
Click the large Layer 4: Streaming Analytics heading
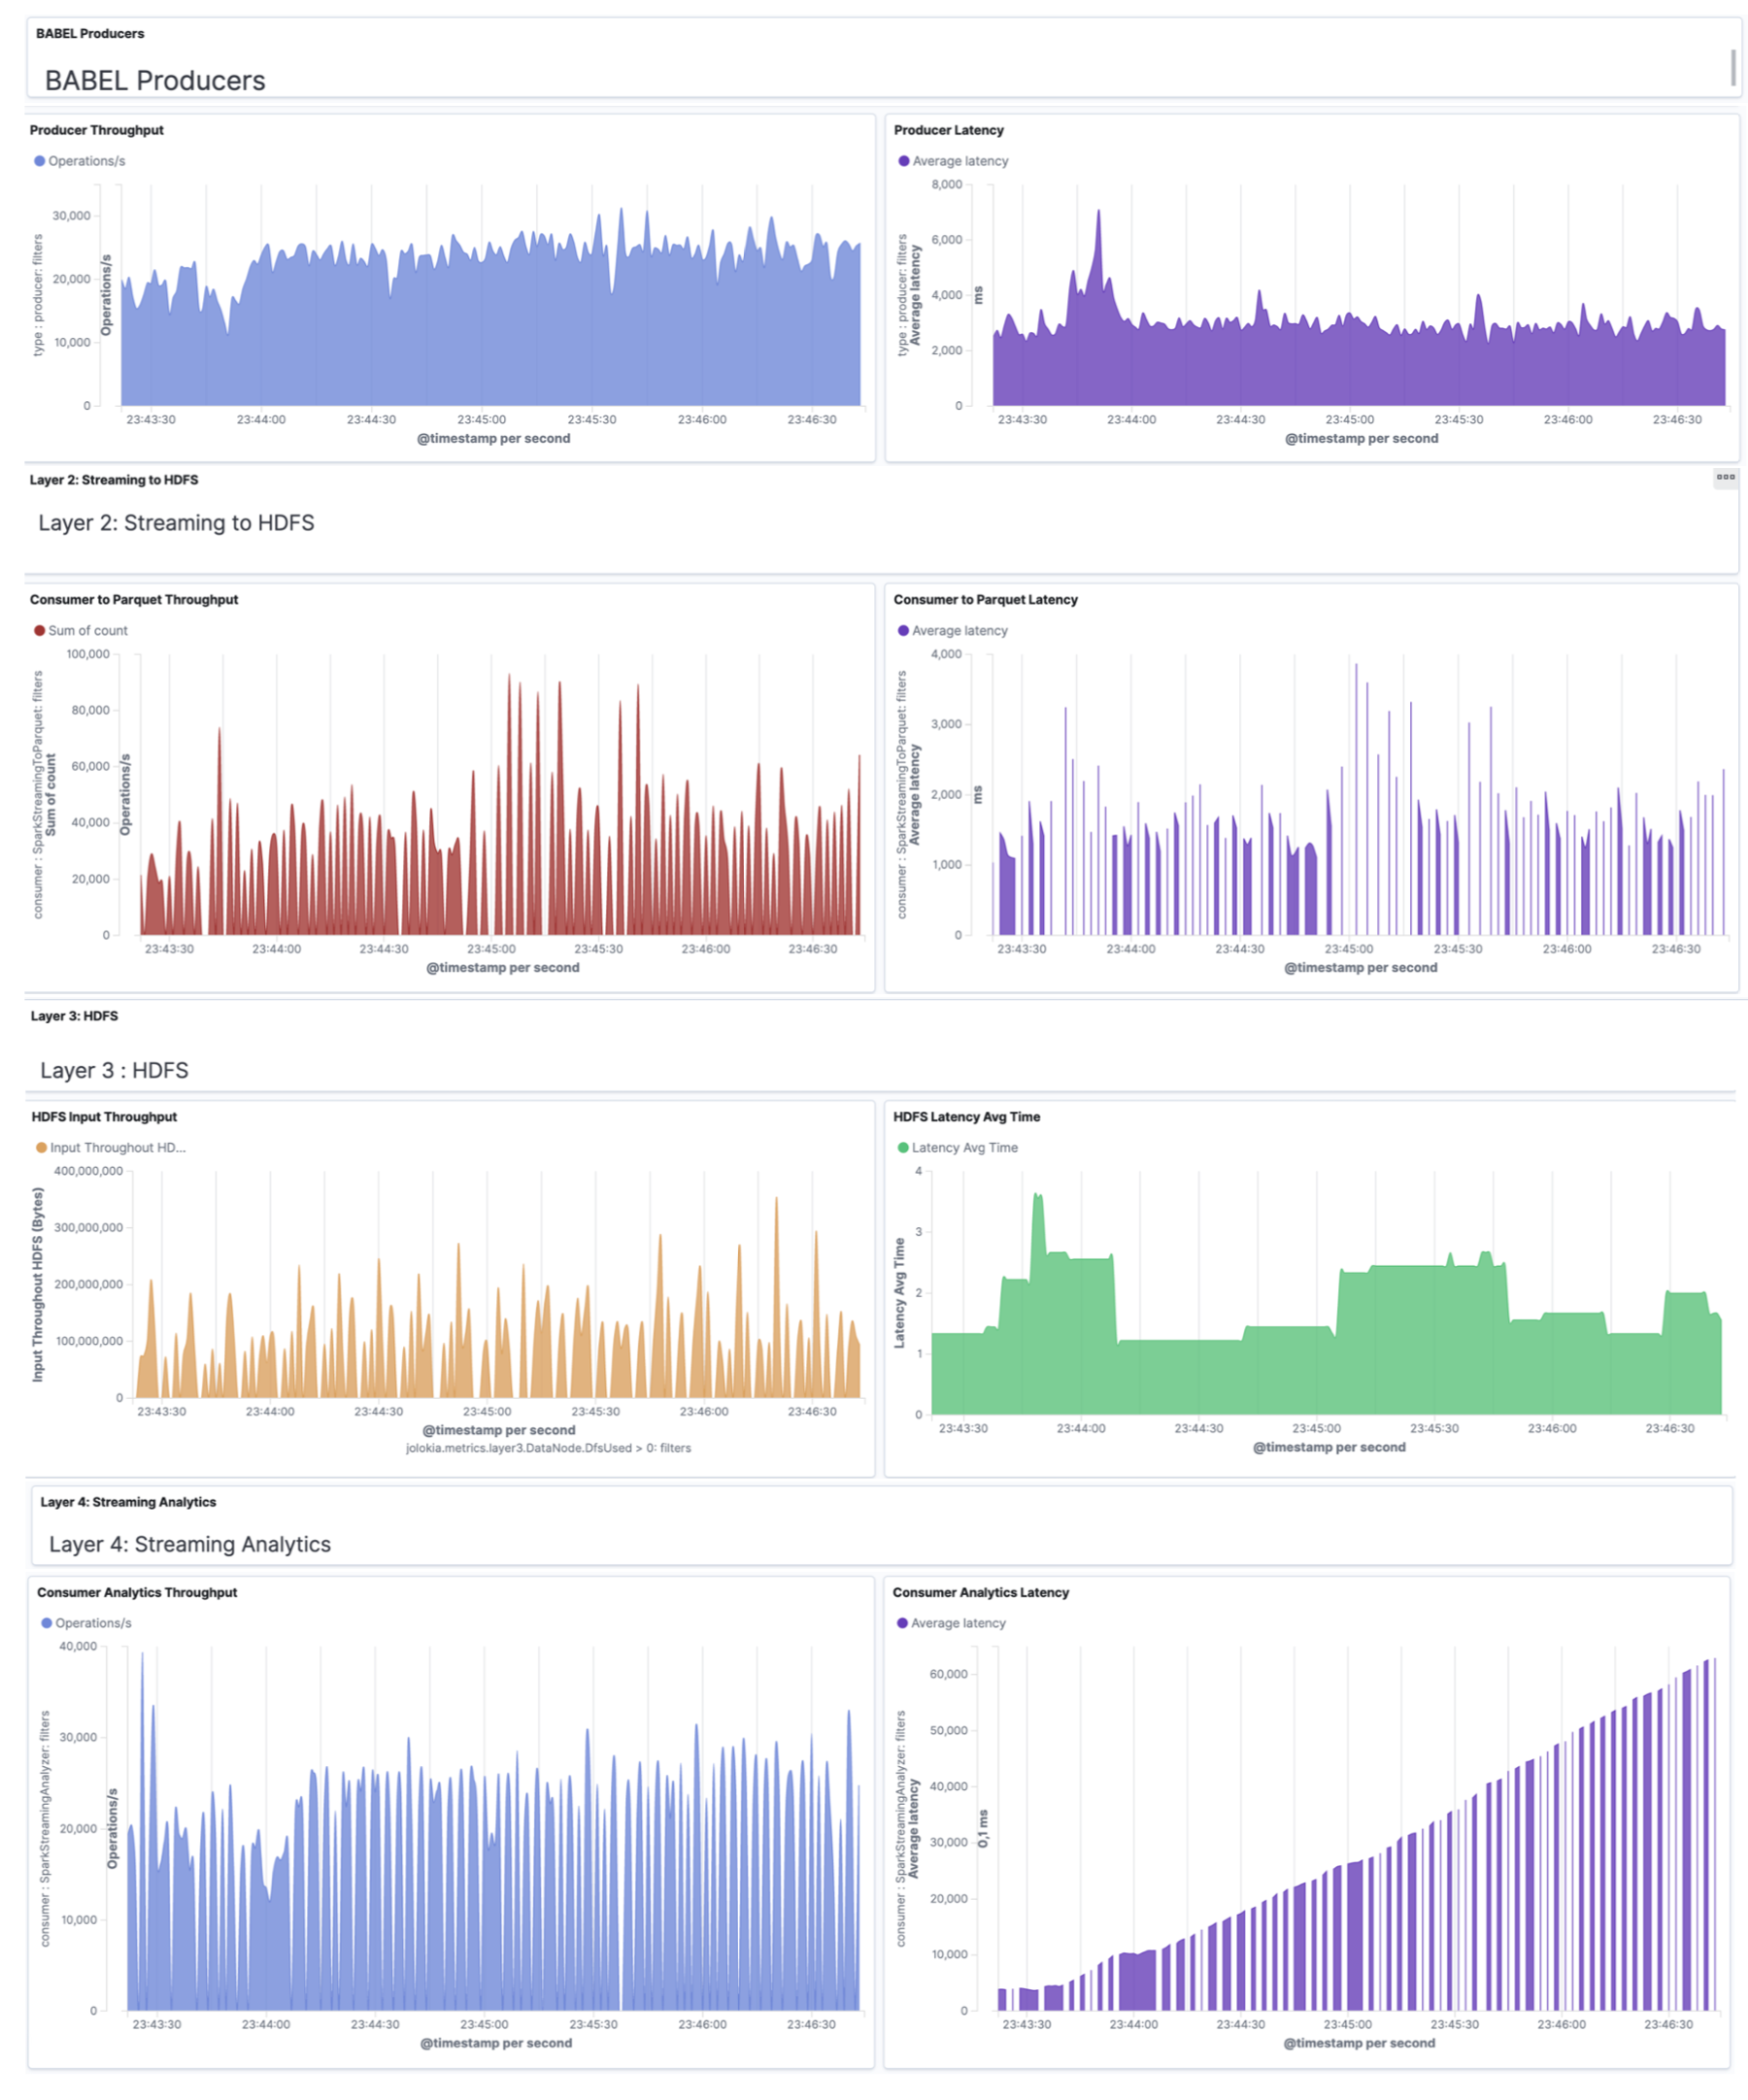pos(190,1544)
